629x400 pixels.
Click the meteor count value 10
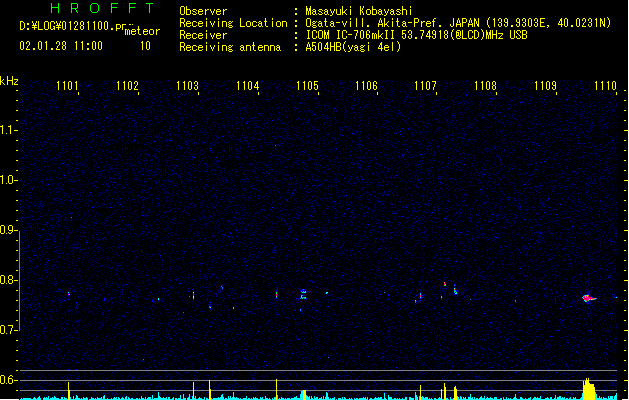[145, 46]
